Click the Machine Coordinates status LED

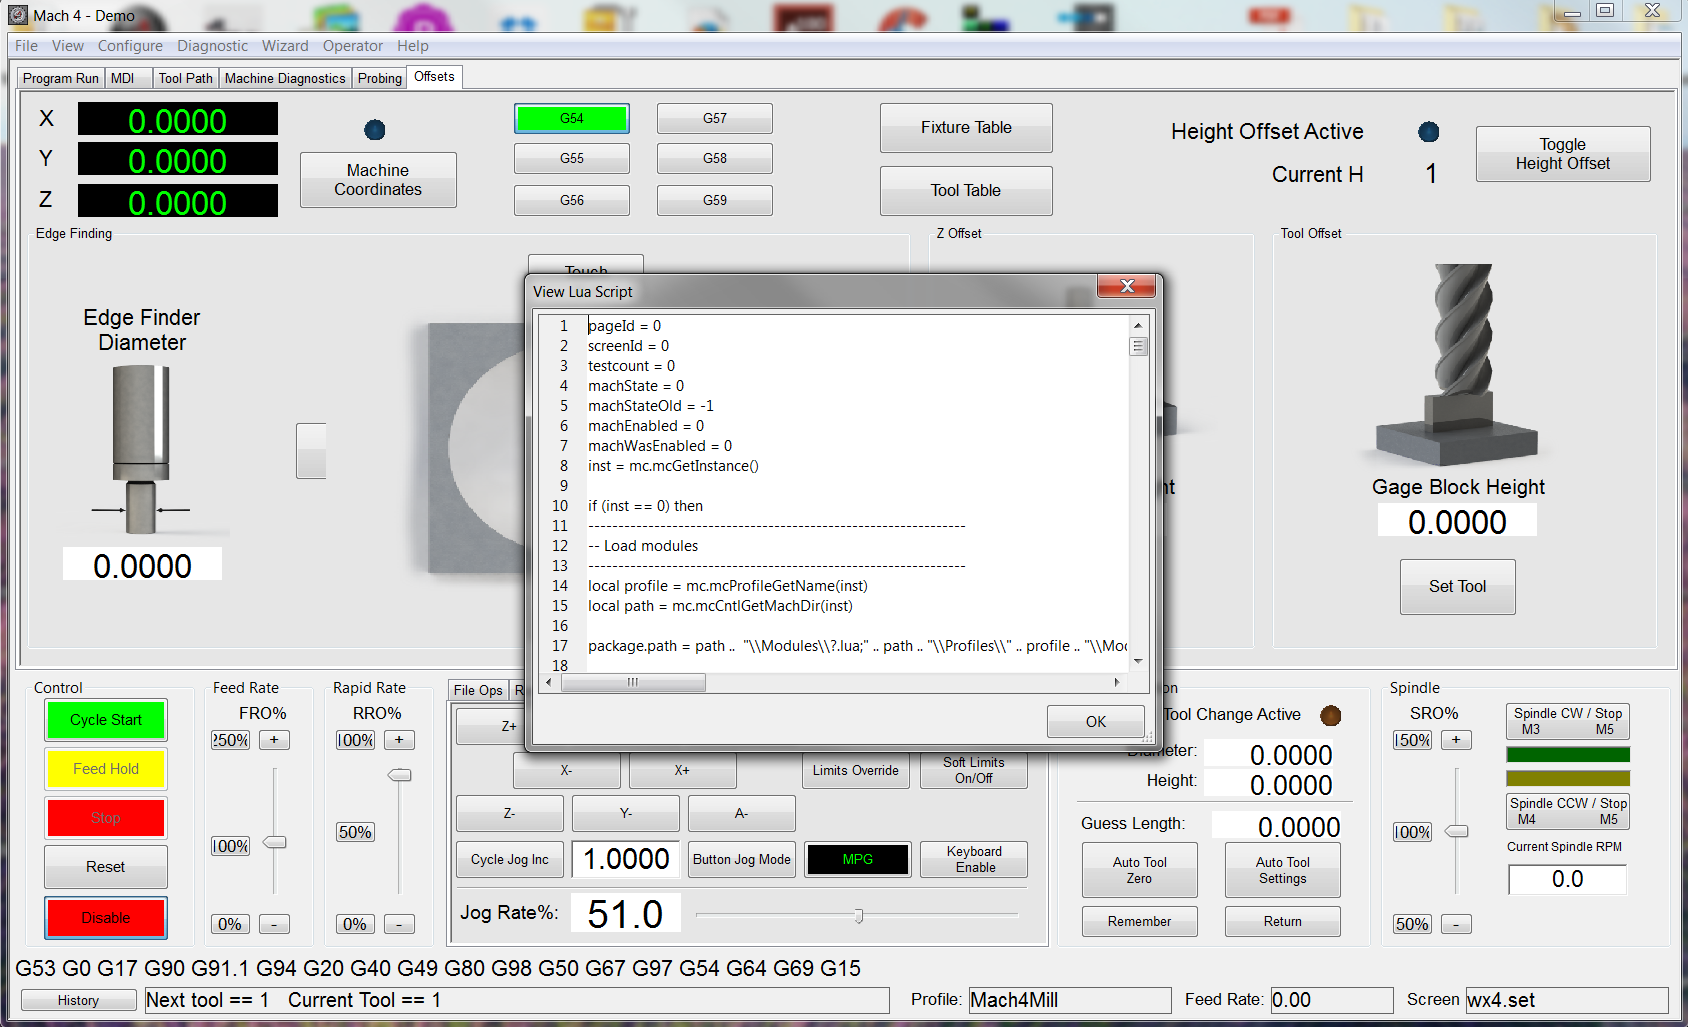point(375,129)
